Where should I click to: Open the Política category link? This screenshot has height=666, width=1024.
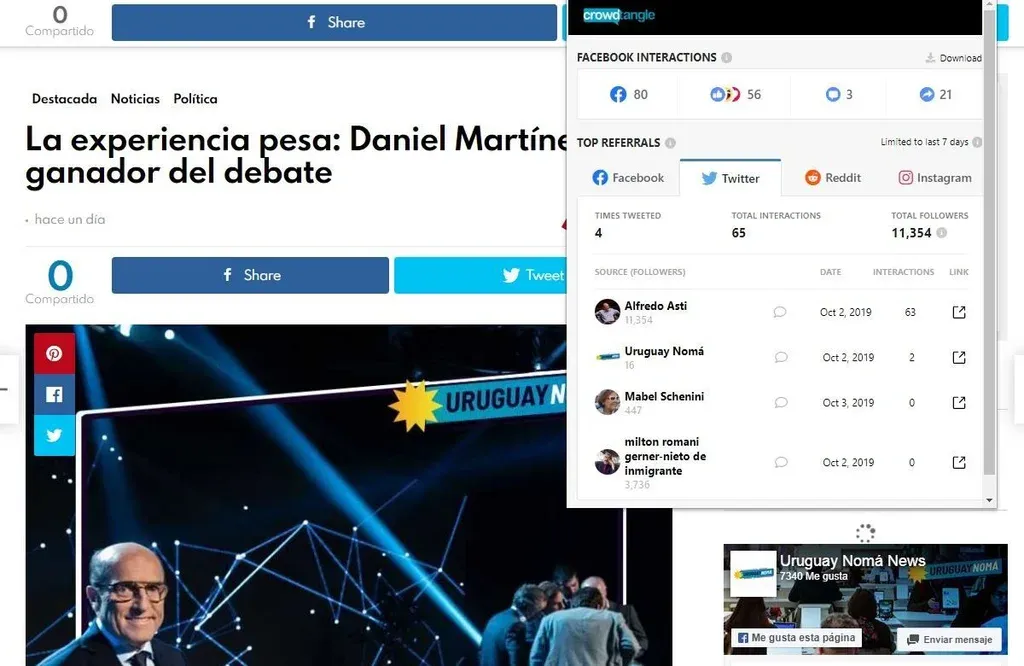tap(195, 99)
